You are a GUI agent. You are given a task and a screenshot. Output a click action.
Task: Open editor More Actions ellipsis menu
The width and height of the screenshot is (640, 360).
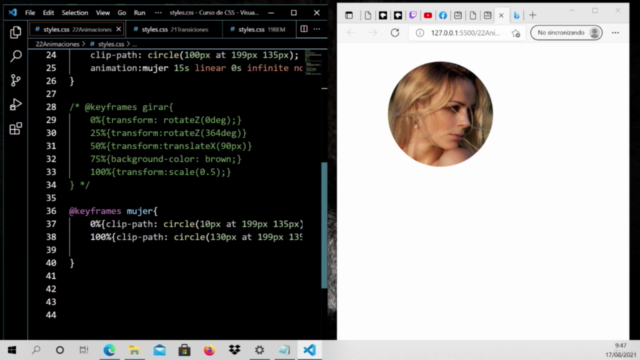[x=317, y=29]
